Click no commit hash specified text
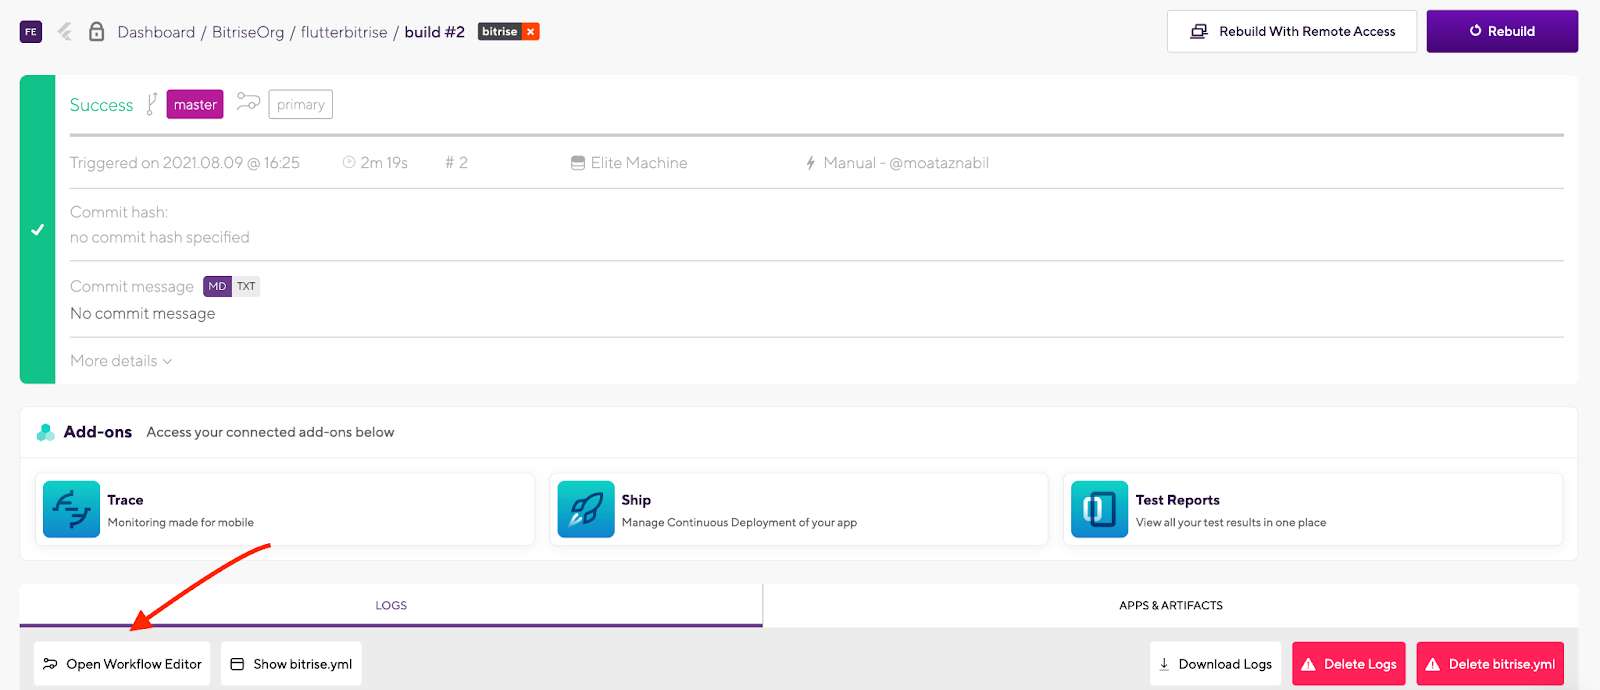Screen dimensions: 1600x690 pyautogui.click(x=160, y=238)
